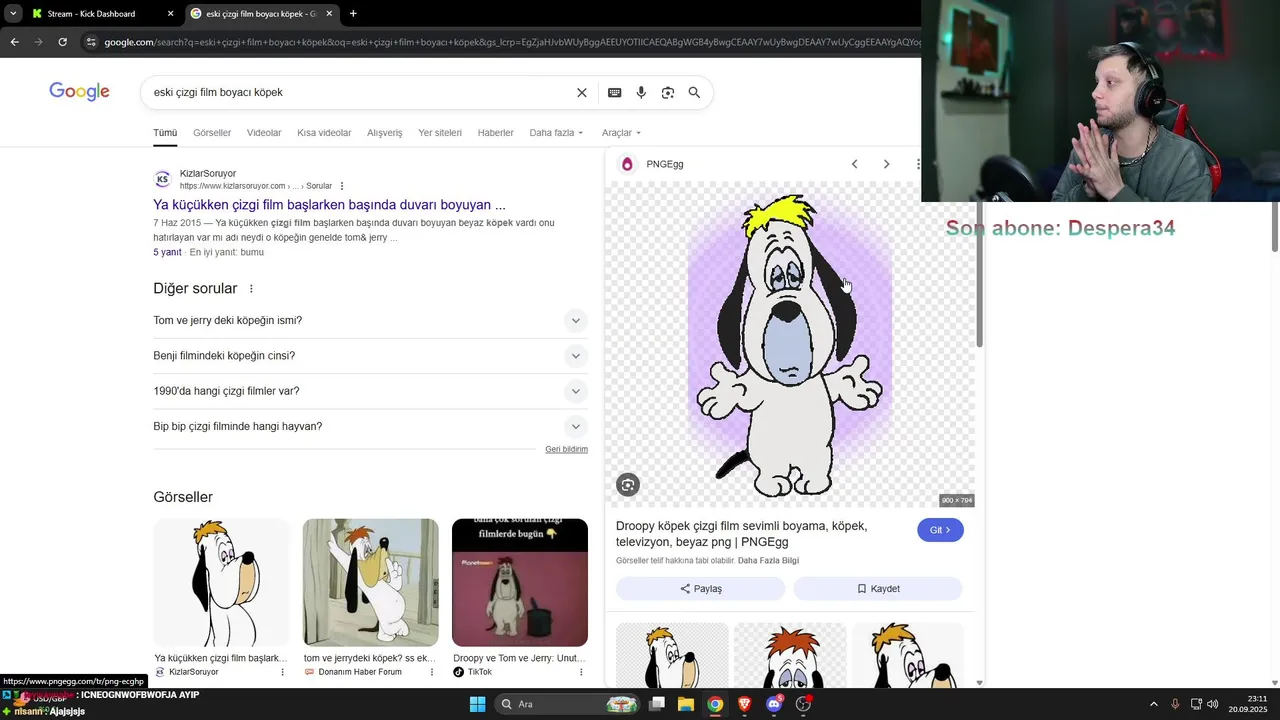Open volume control in system tray
Screen dimensions: 1280x720
(1213, 704)
